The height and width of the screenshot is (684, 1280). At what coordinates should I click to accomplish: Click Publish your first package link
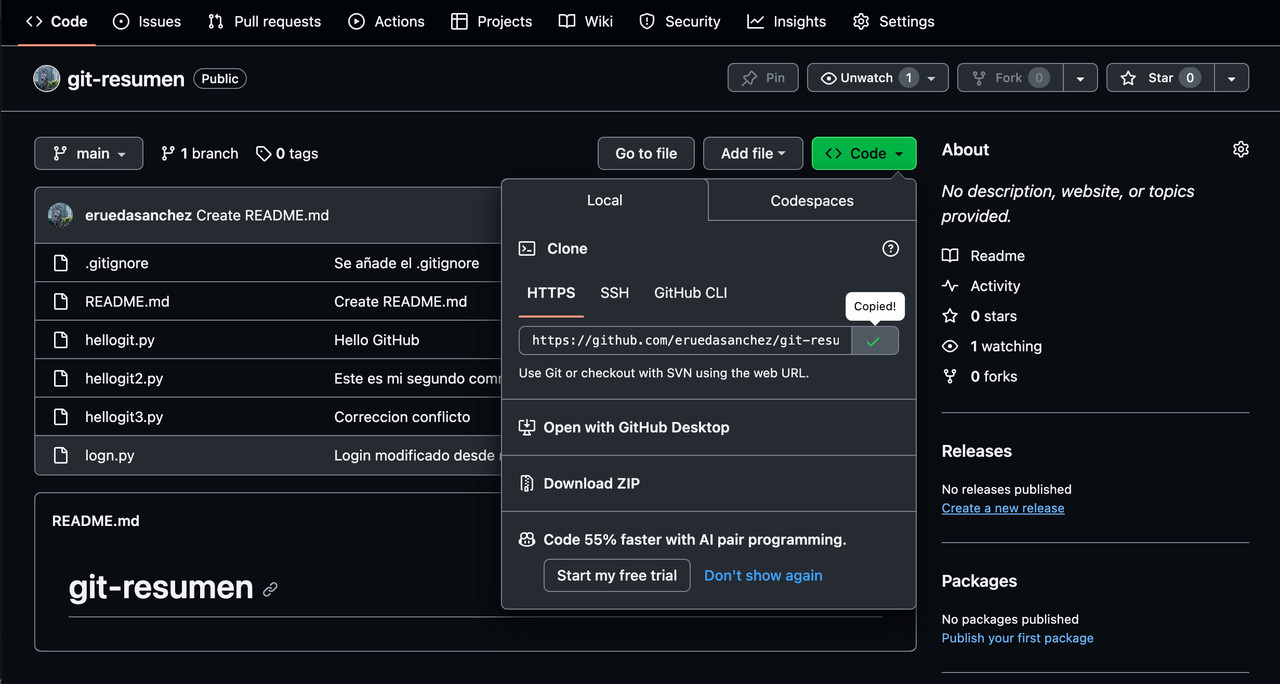coord(1018,638)
